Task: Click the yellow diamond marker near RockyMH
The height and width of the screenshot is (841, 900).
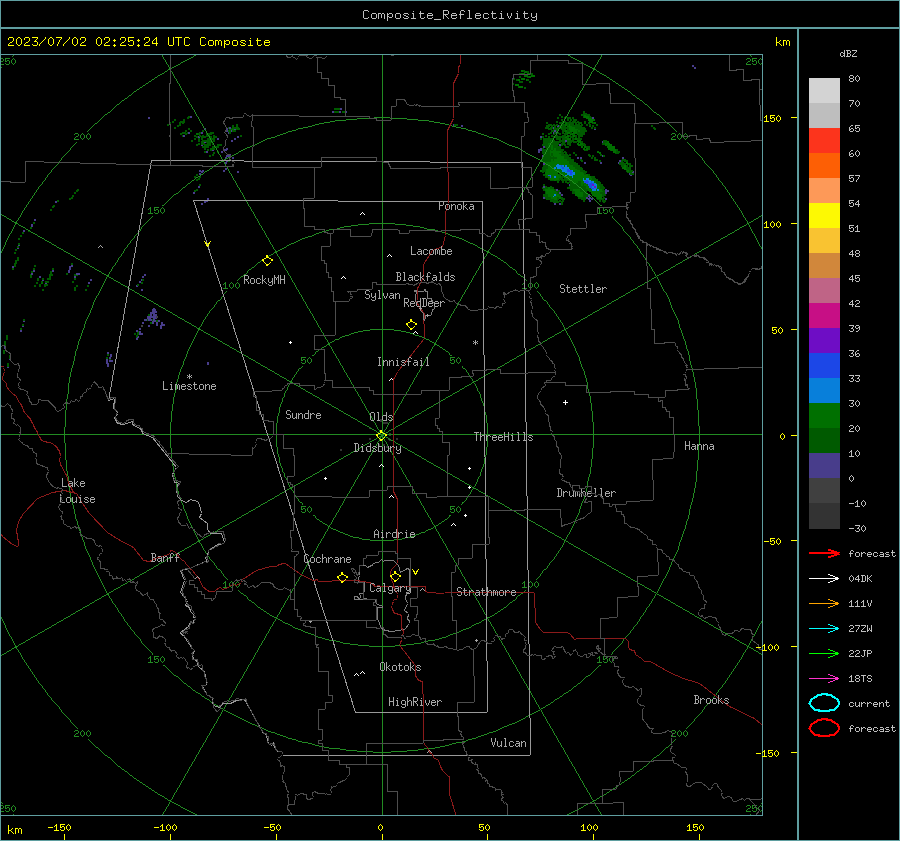Action: [x=267, y=261]
